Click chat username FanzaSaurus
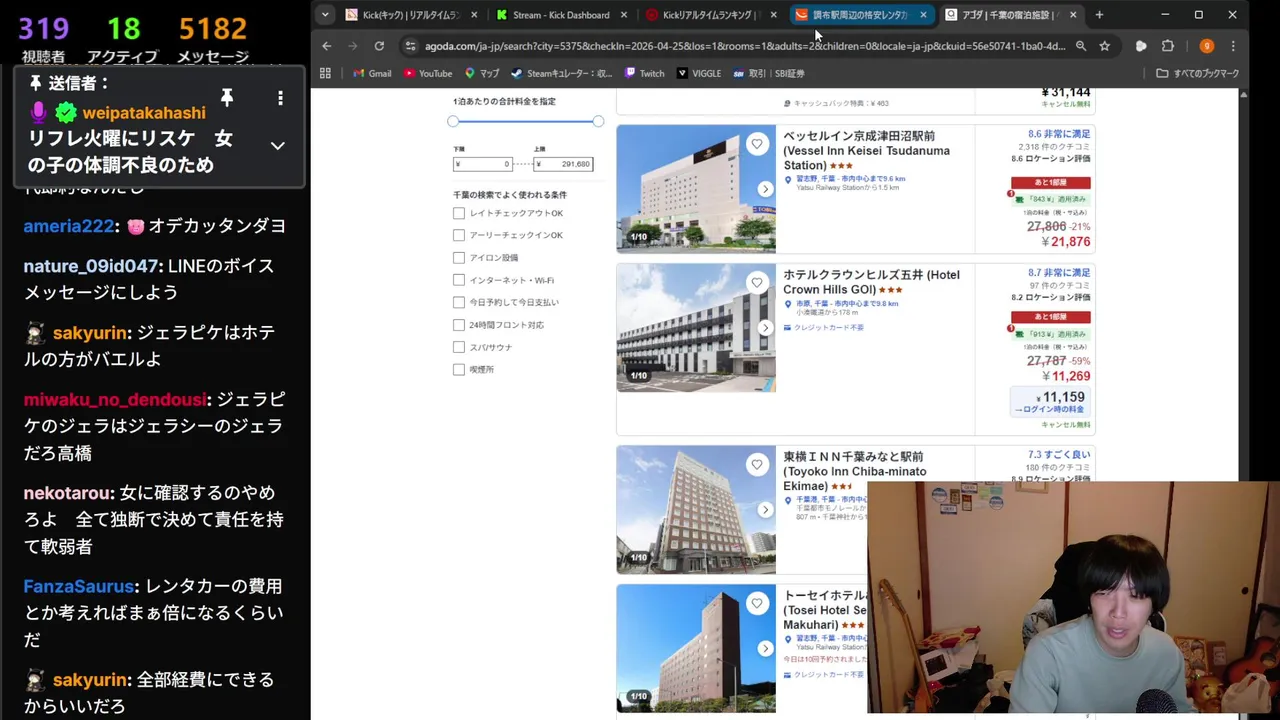This screenshot has width=1280, height=720. tap(79, 586)
